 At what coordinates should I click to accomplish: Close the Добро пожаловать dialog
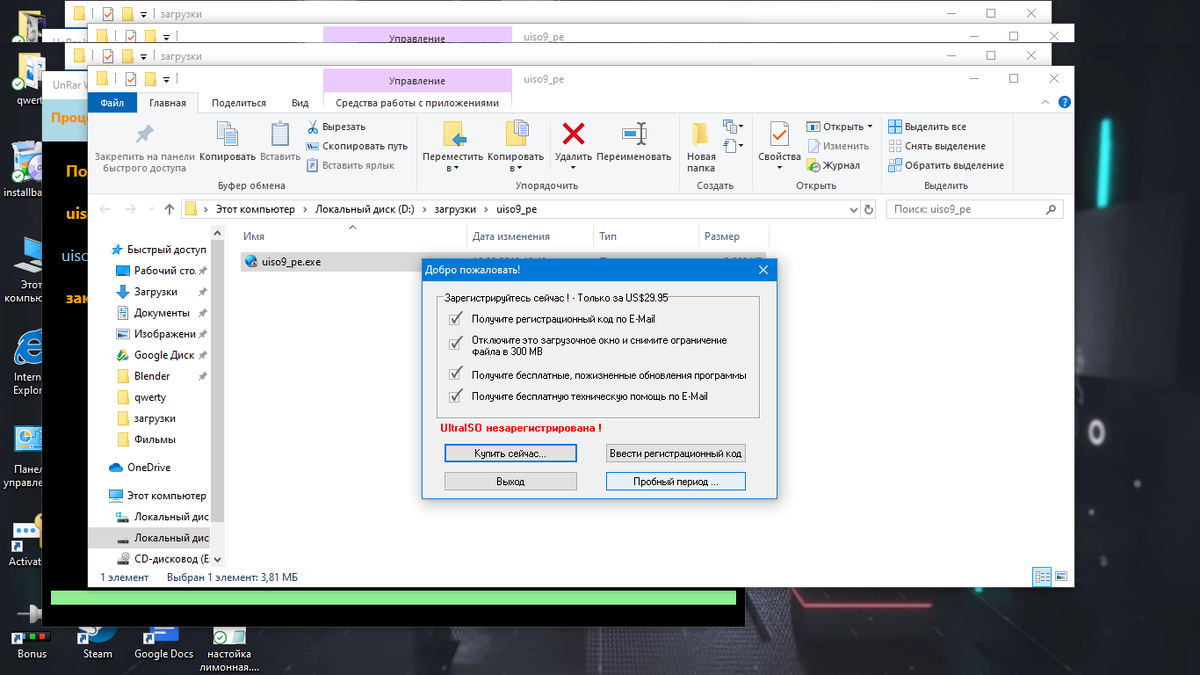(x=763, y=269)
